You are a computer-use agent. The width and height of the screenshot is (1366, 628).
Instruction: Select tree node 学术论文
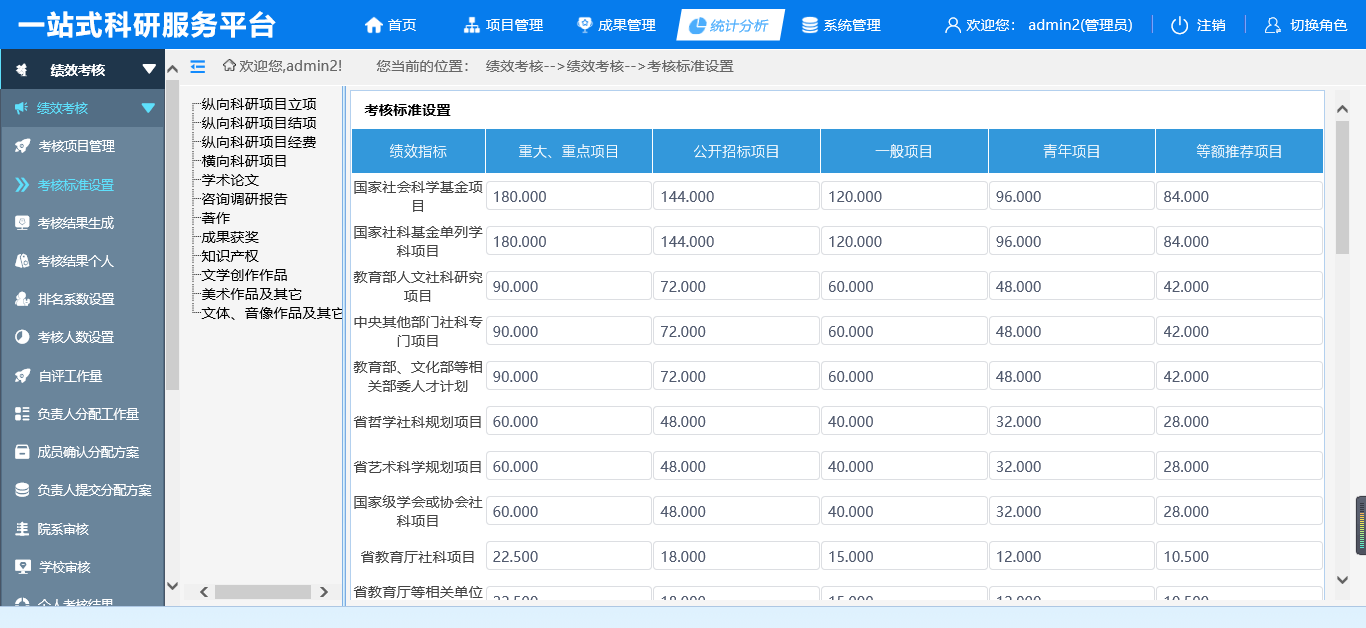pos(230,180)
